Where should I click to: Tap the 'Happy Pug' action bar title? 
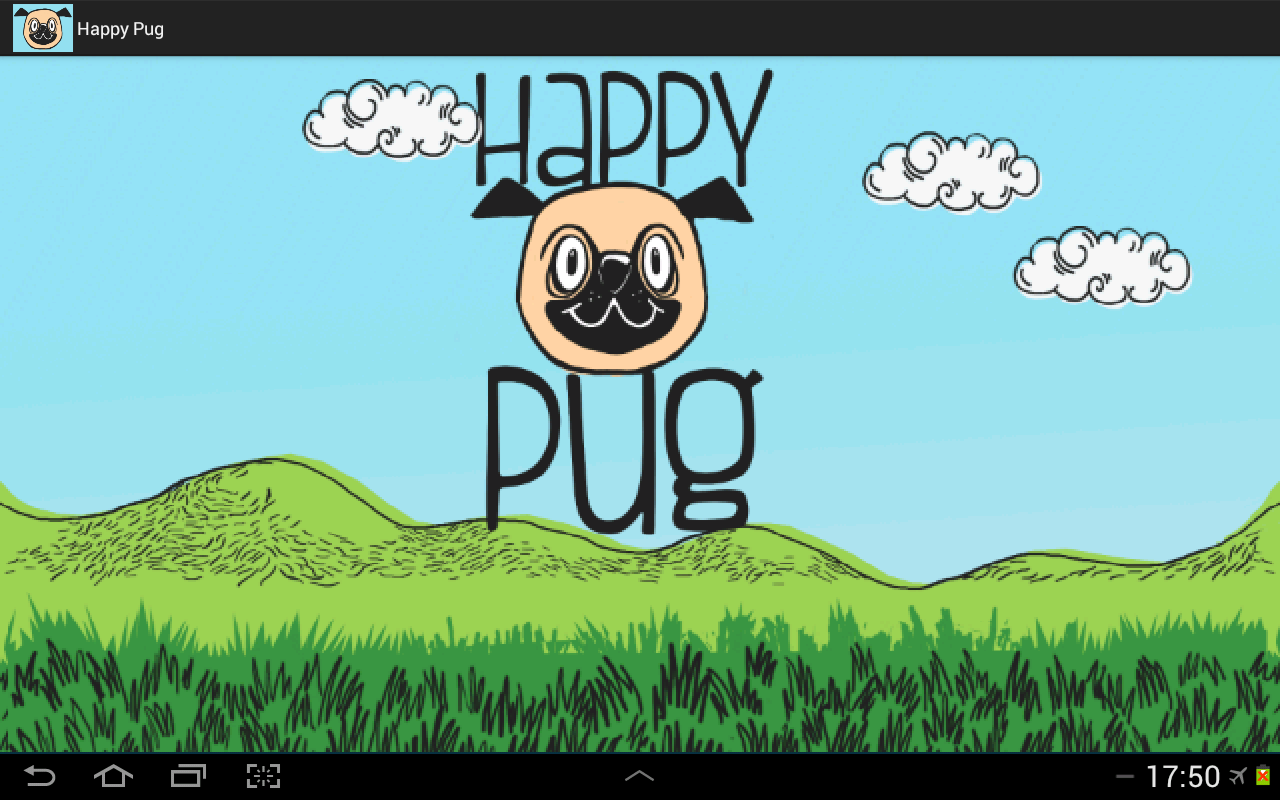pos(120,29)
